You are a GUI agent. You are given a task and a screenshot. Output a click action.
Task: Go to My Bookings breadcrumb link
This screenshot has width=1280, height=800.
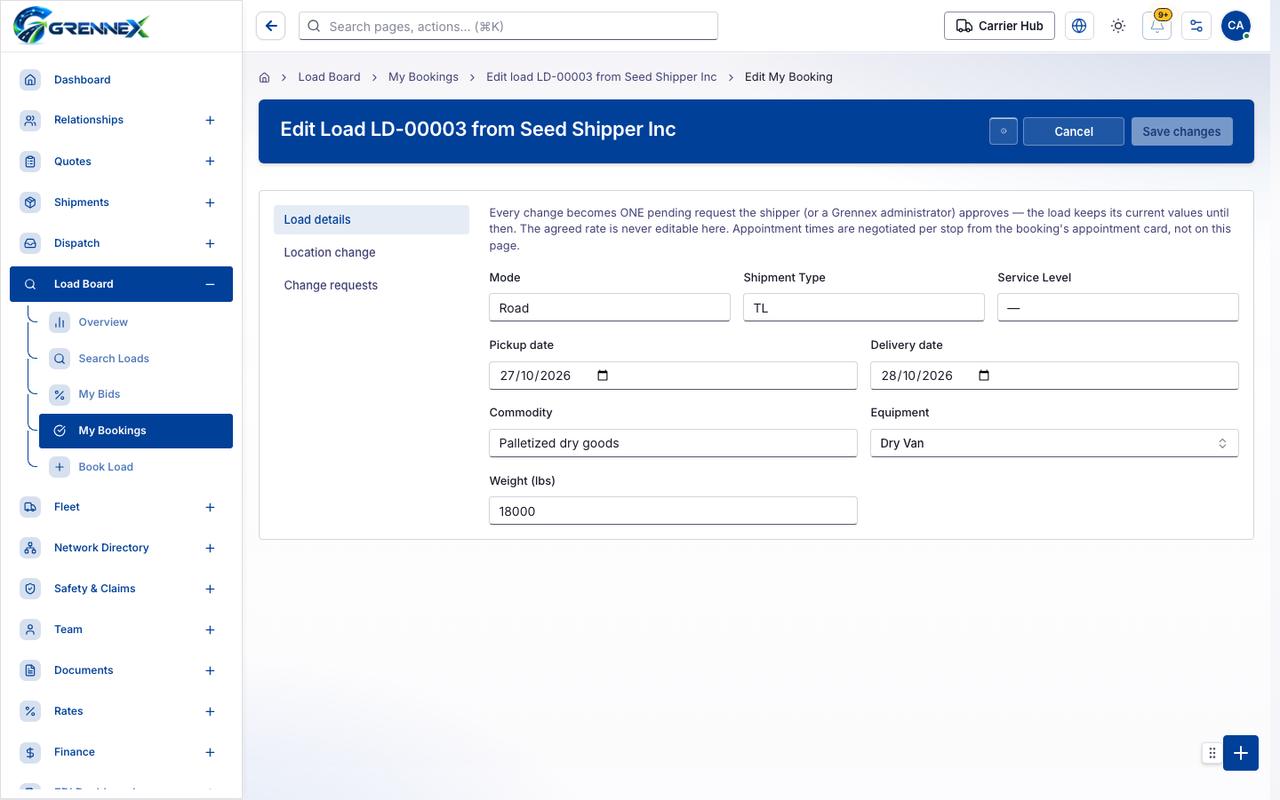pos(423,77)
